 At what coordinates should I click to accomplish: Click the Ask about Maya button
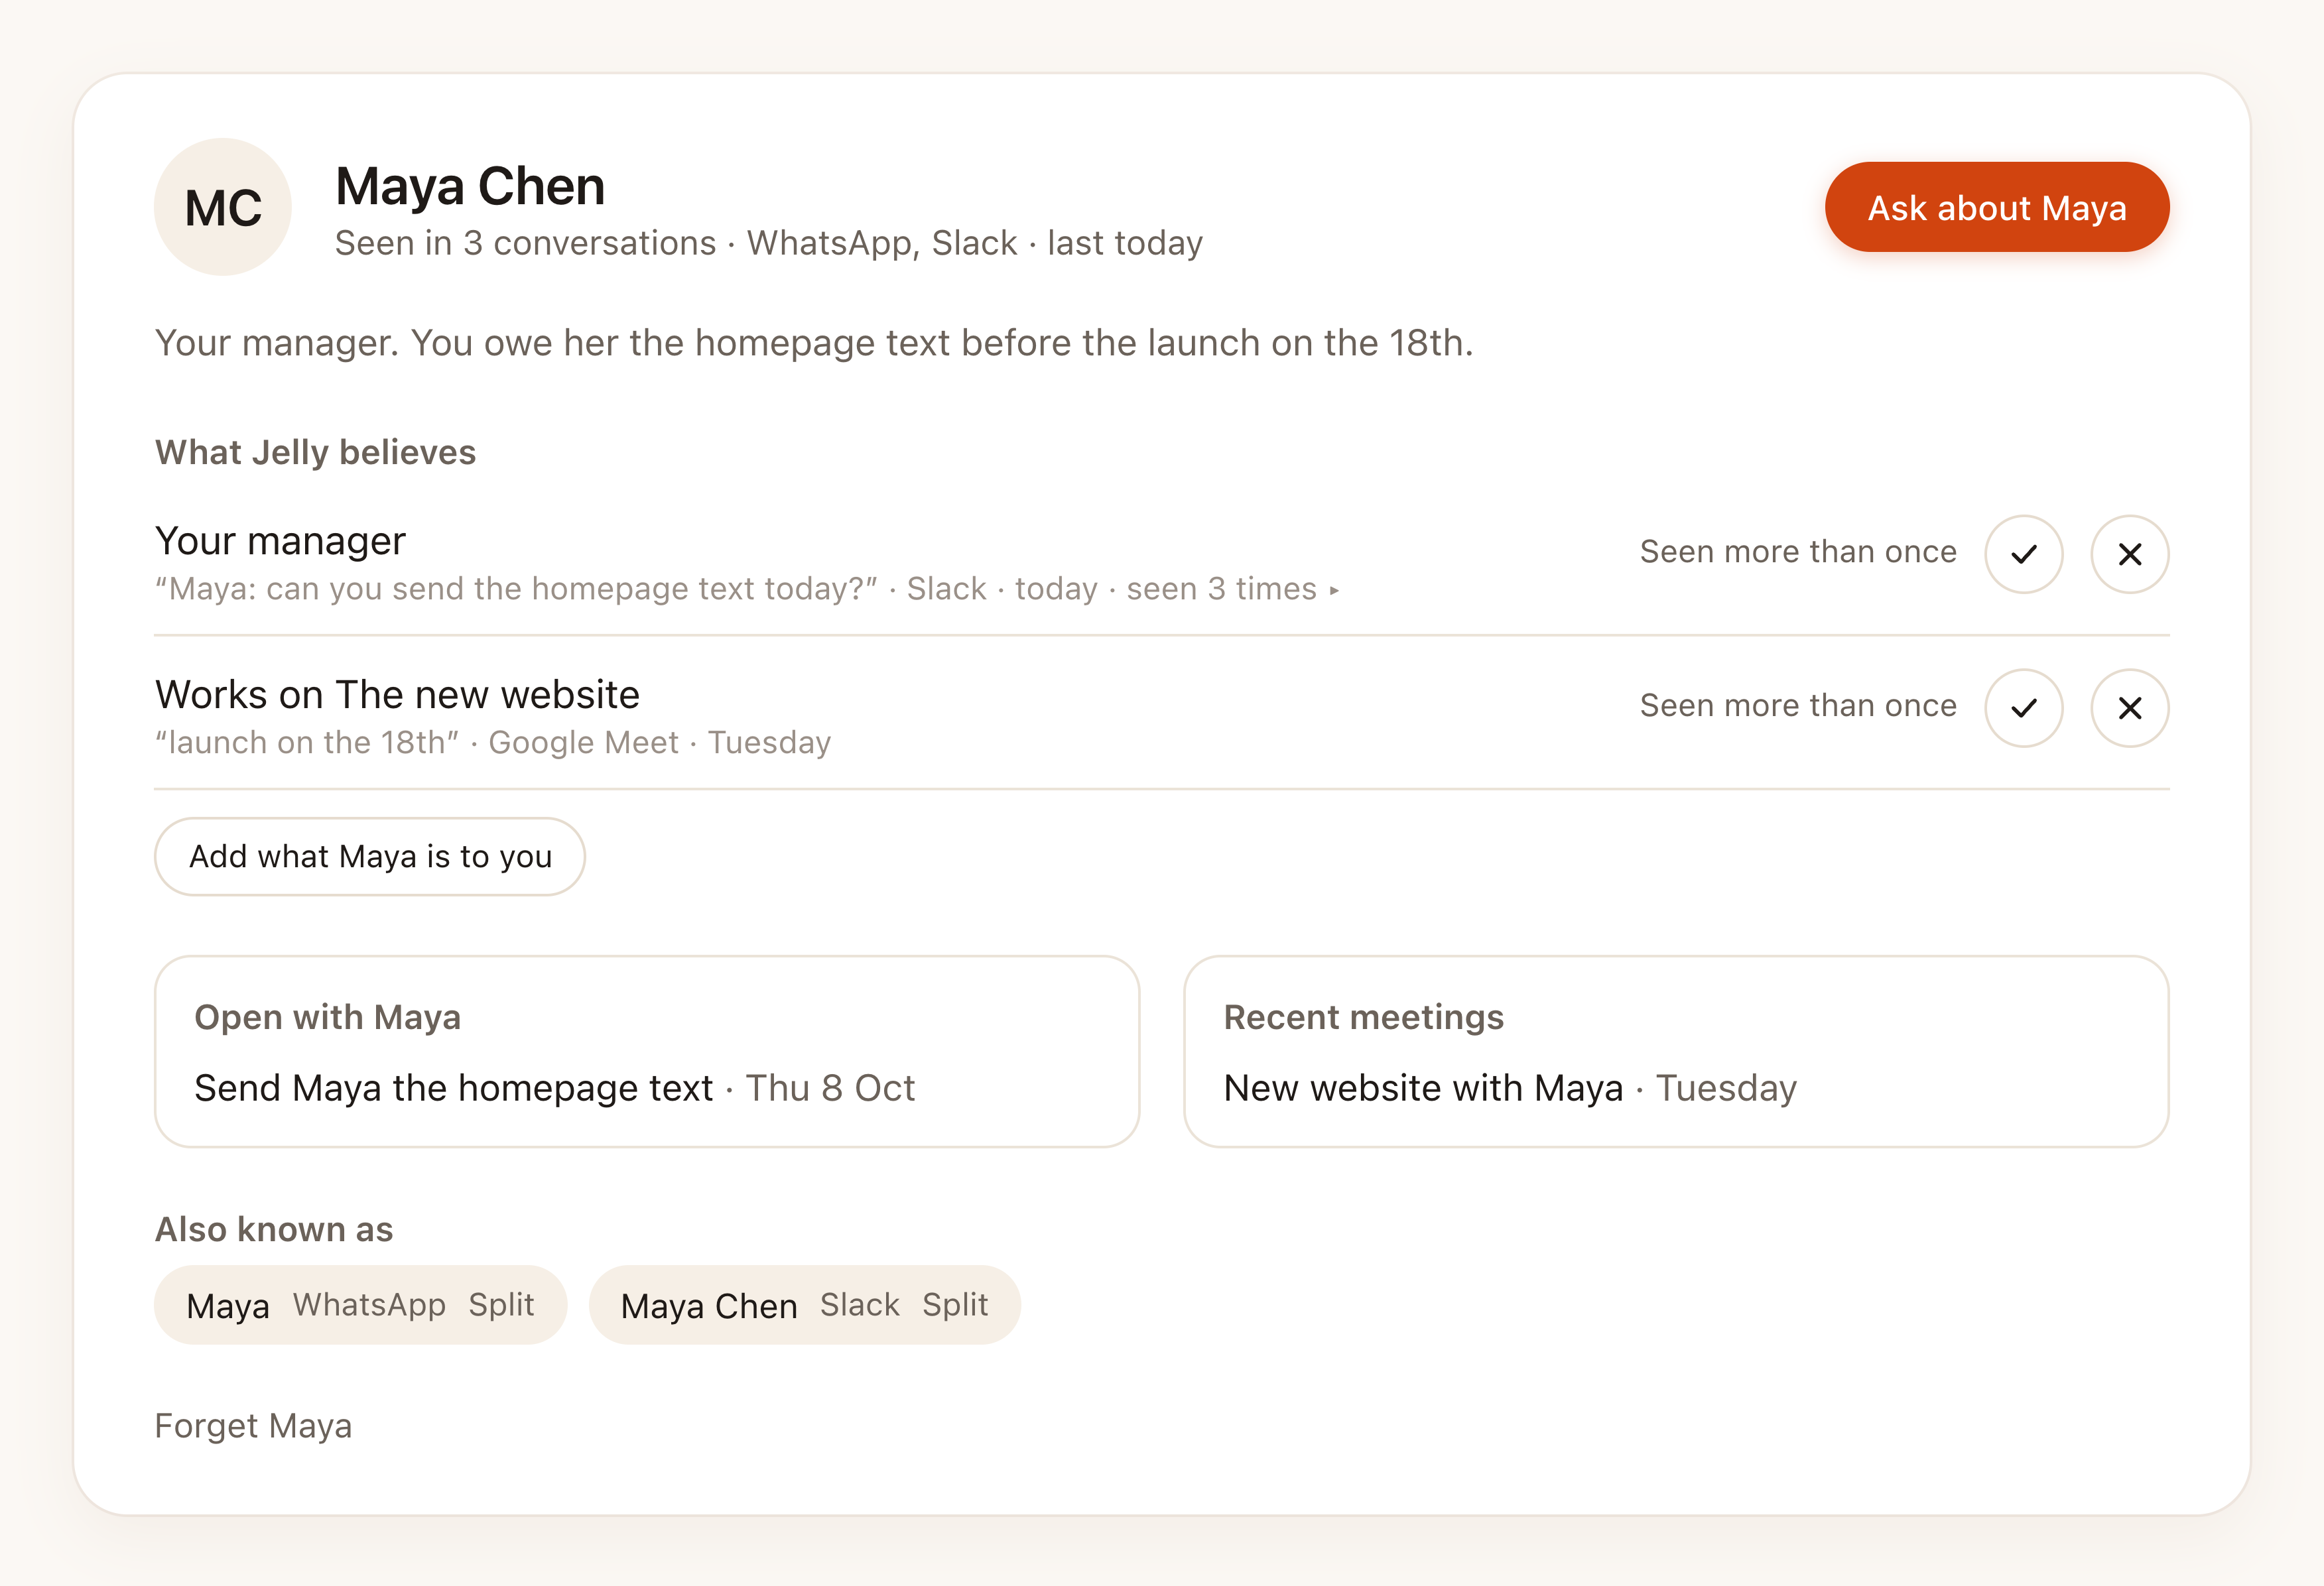tap(1996, 207)
